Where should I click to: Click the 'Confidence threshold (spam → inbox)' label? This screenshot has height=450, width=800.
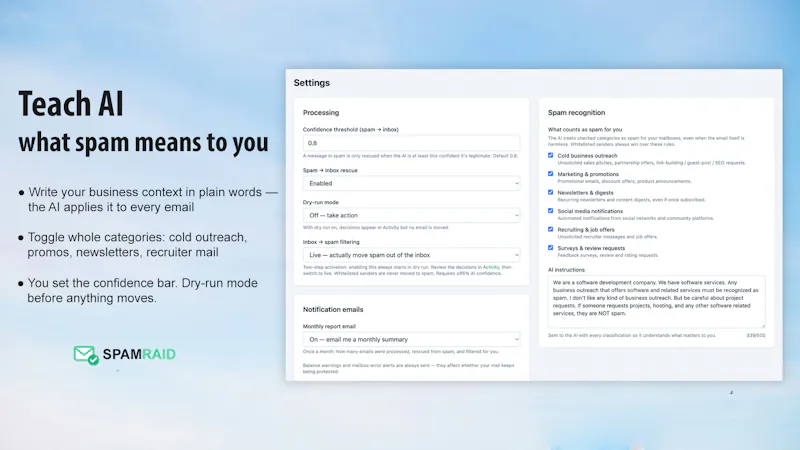351,130
